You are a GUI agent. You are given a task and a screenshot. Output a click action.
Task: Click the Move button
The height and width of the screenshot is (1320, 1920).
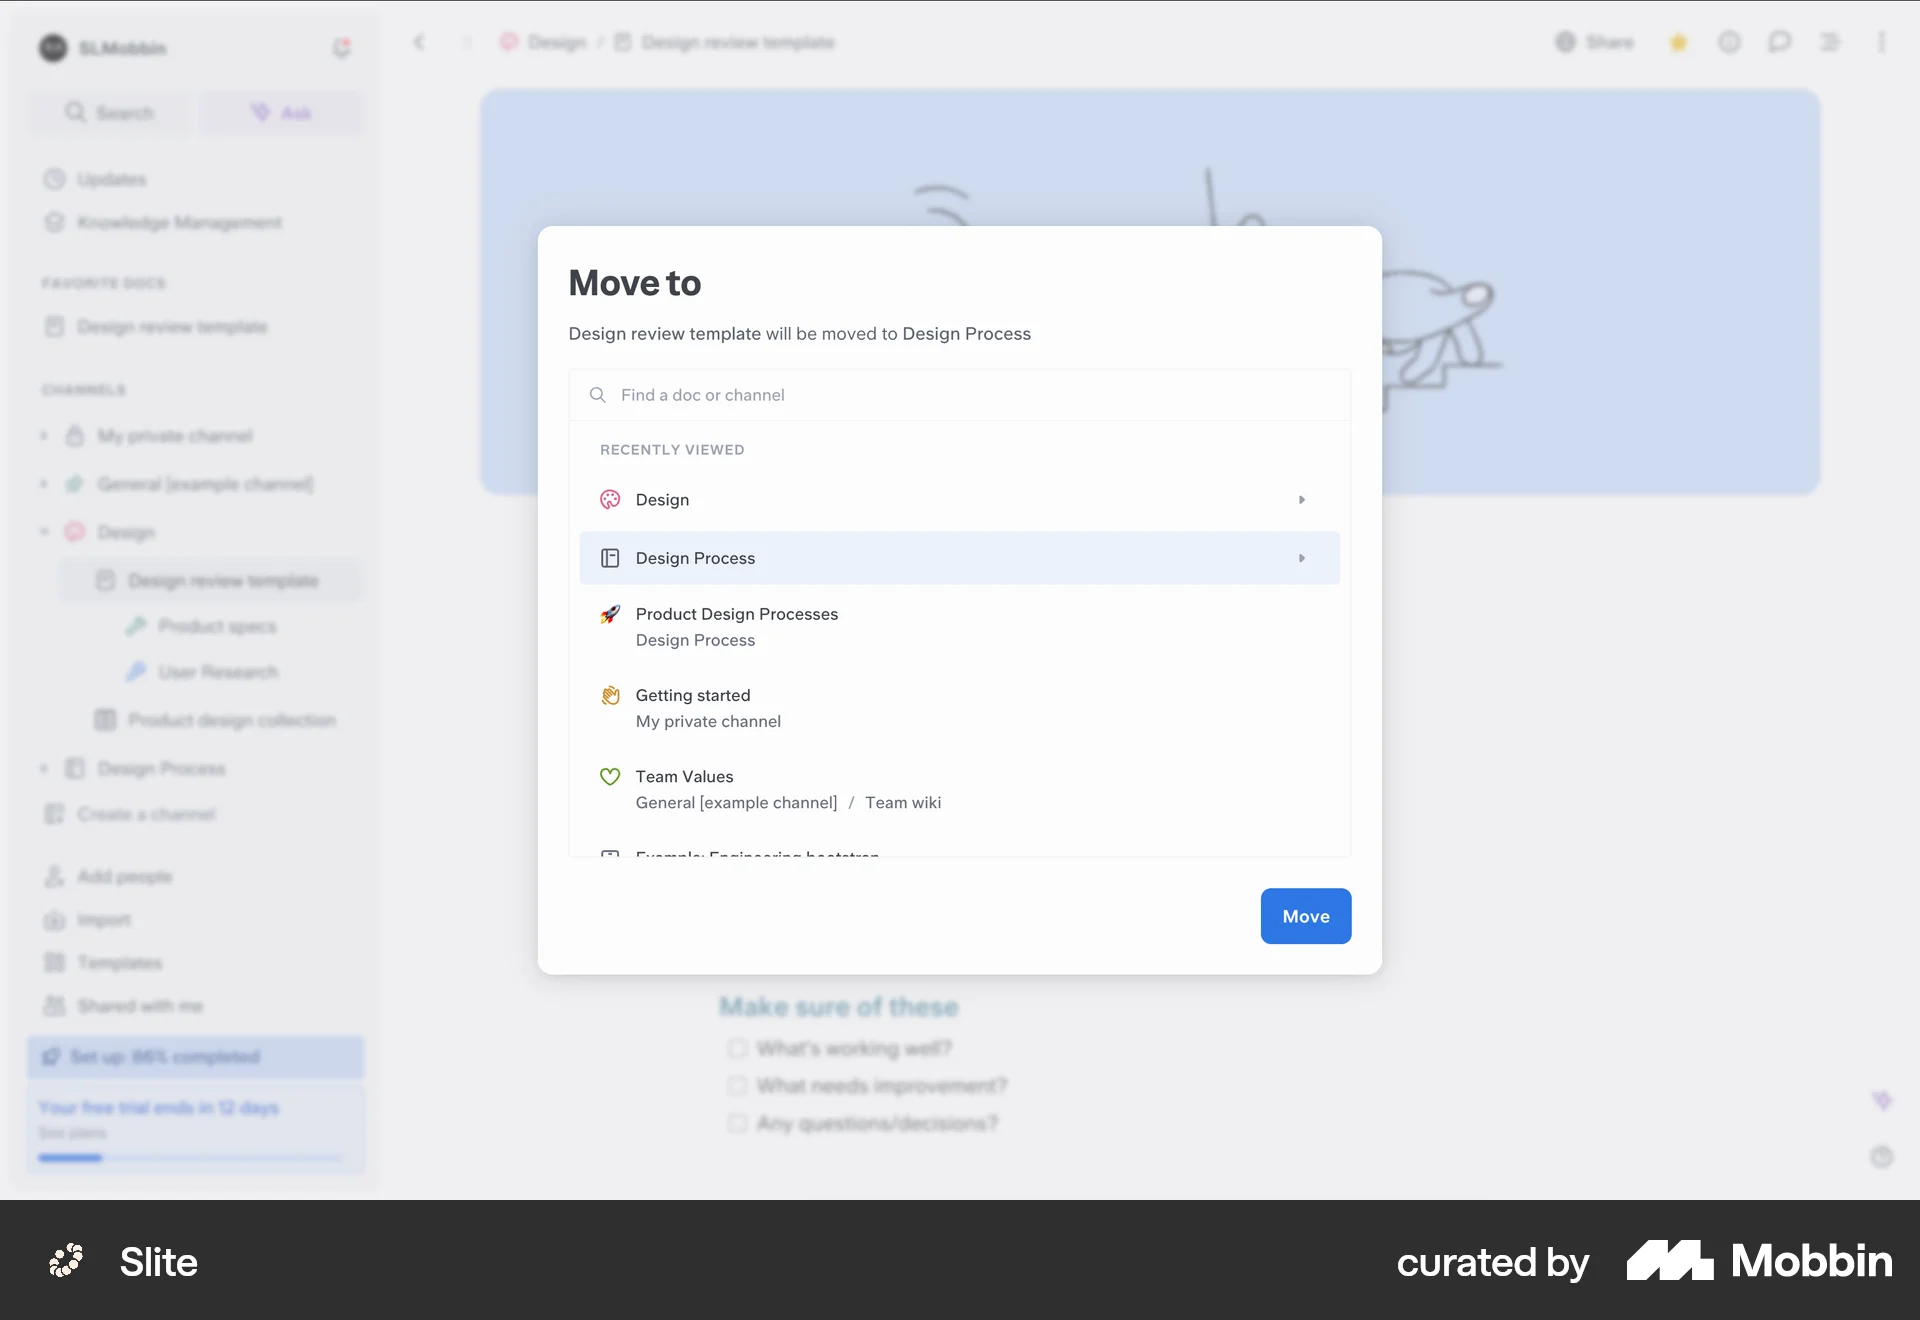(x=1305, y=916)
